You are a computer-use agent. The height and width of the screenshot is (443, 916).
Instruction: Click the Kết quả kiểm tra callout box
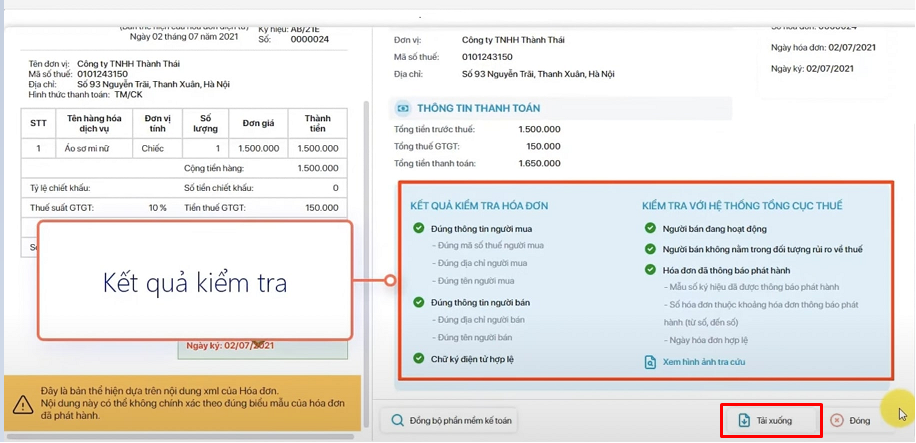(x=195, y=280)
